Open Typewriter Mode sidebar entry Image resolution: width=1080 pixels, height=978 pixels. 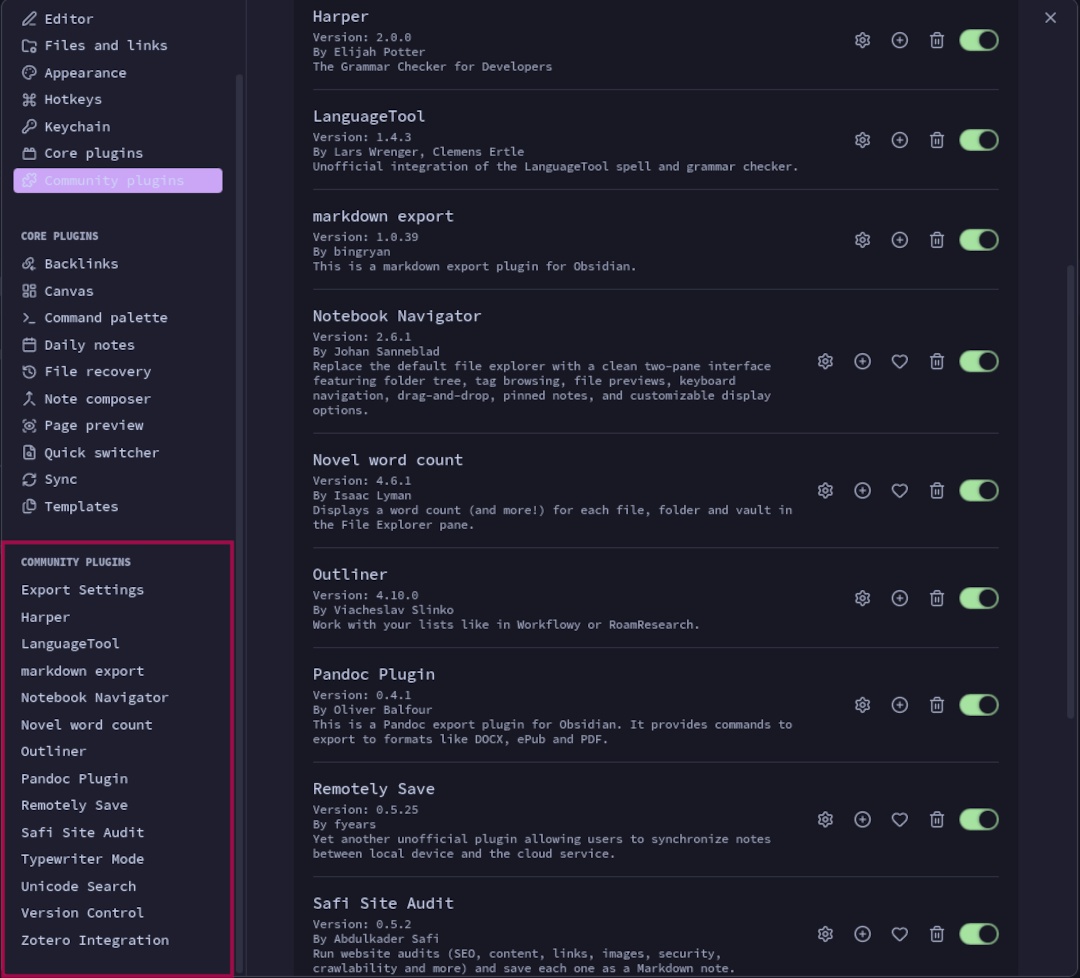(x=118, y=860)
